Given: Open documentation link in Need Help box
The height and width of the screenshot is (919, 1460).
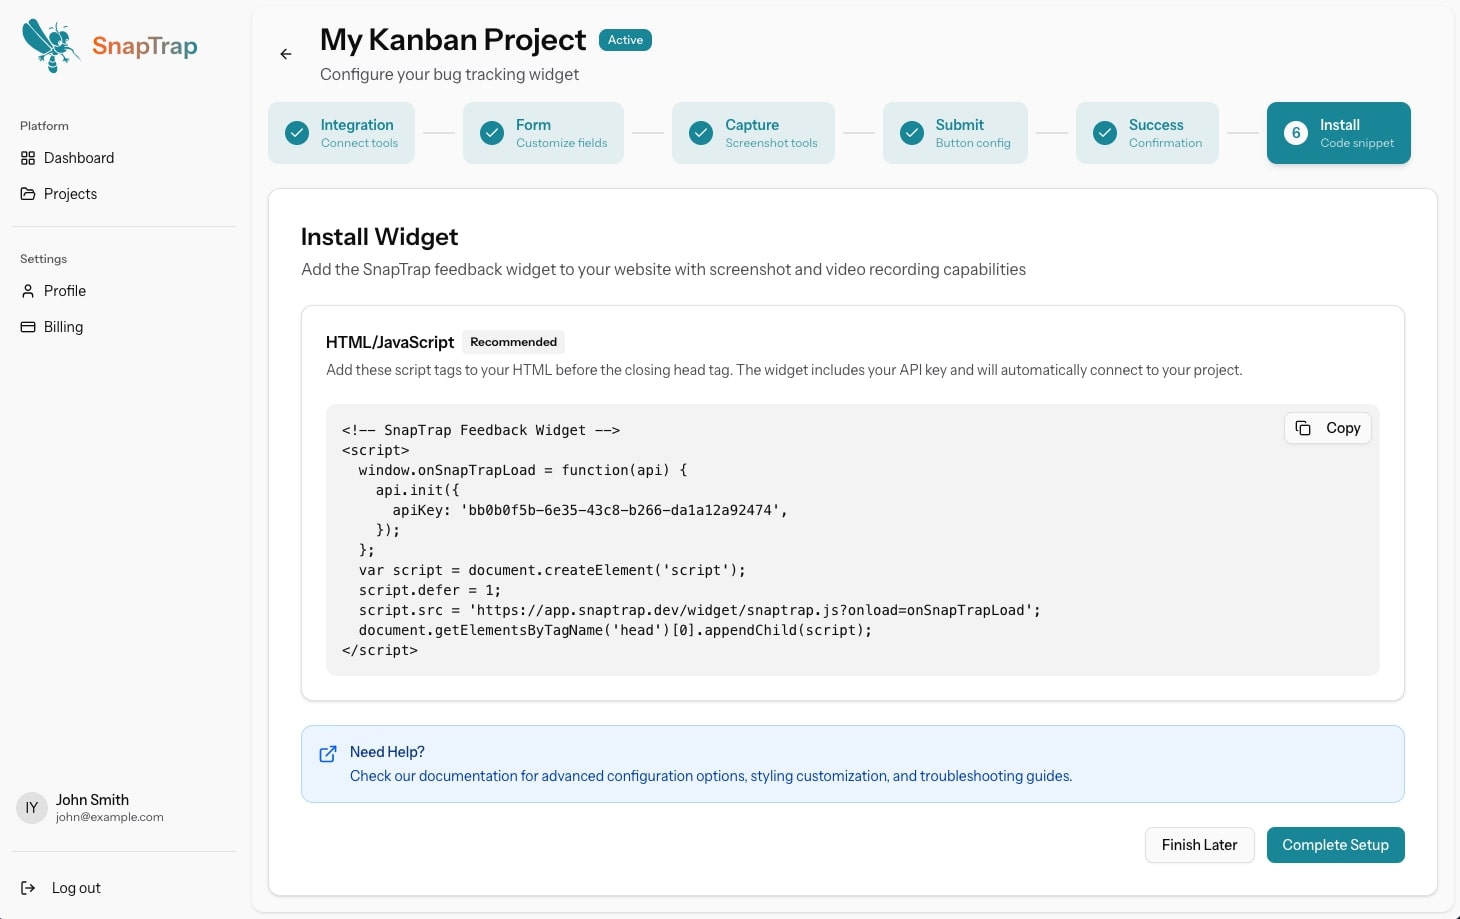Looking at the screenshot, I should click(x=710, y=776).
